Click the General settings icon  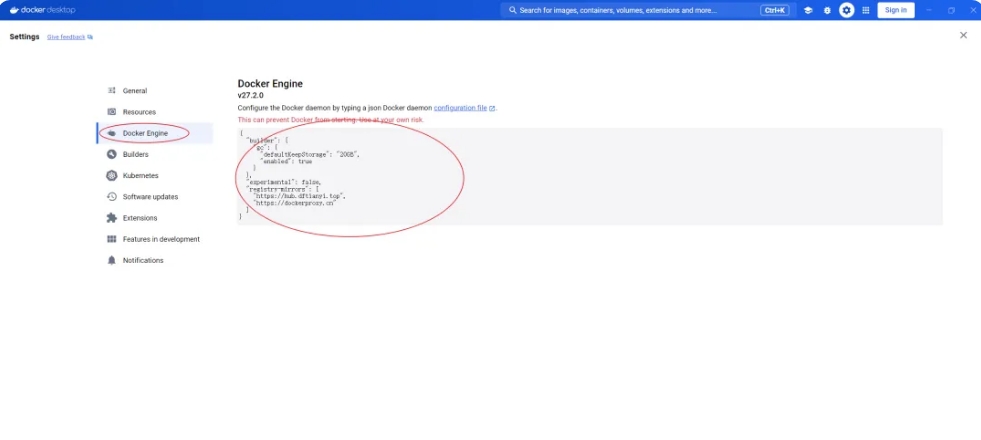[111, 91]
